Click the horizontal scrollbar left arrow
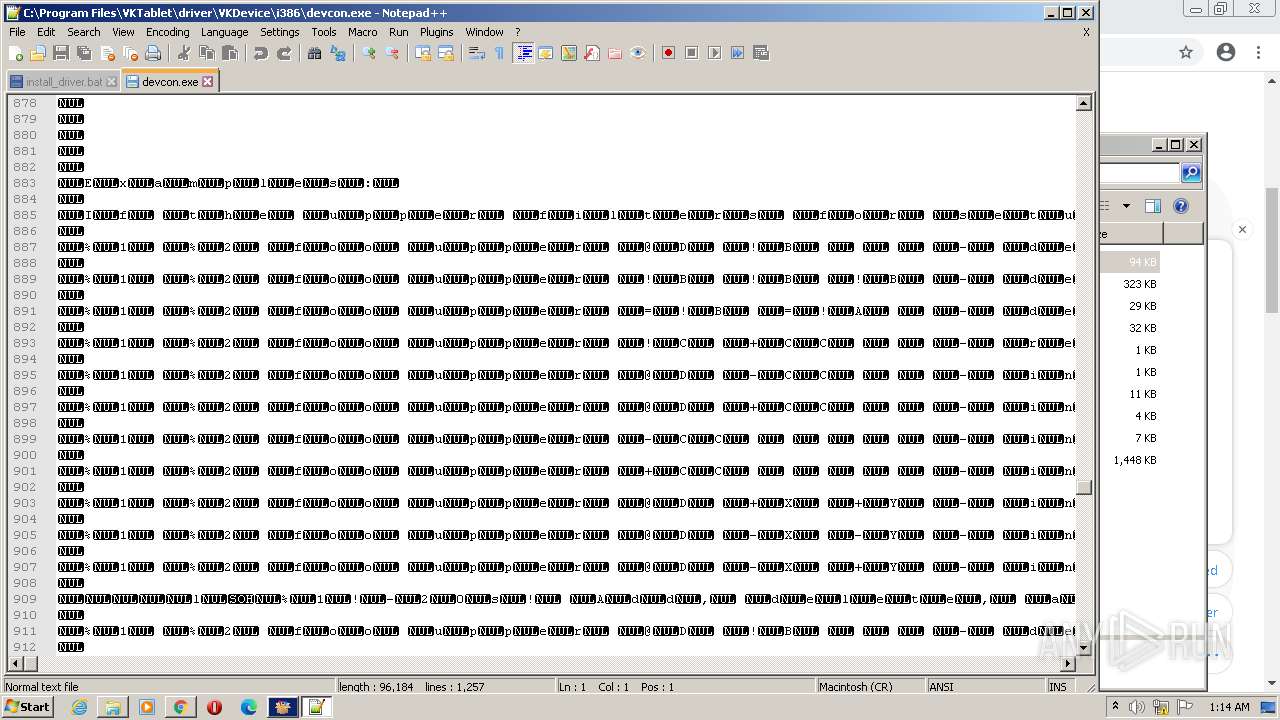Viewport: 1280px width, 720px height. pyautogui.click(x=14, y=663)
